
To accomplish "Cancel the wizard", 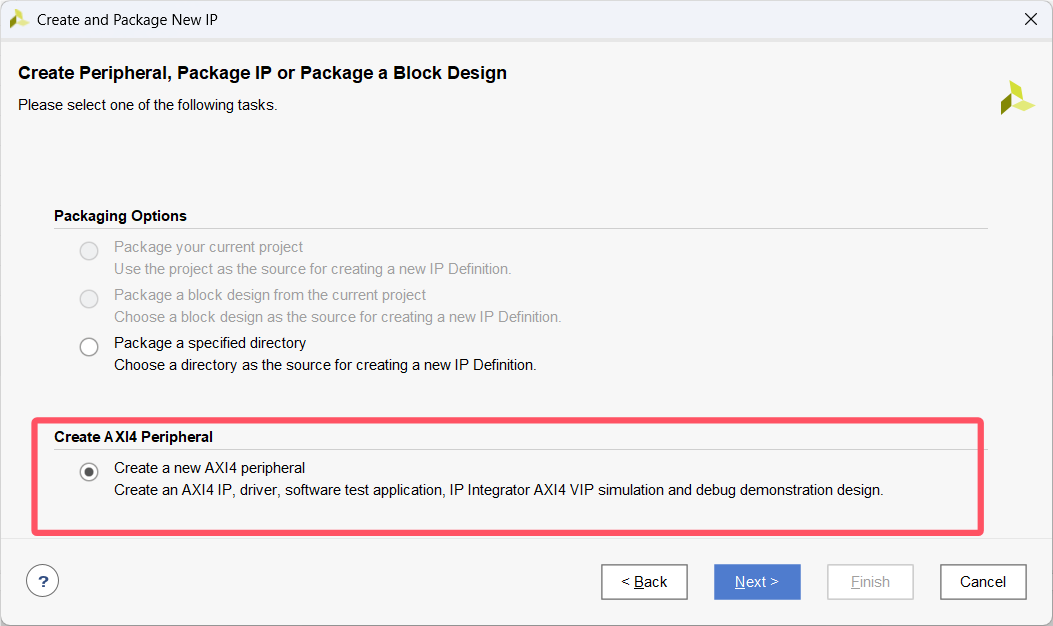I will (983, 582).
